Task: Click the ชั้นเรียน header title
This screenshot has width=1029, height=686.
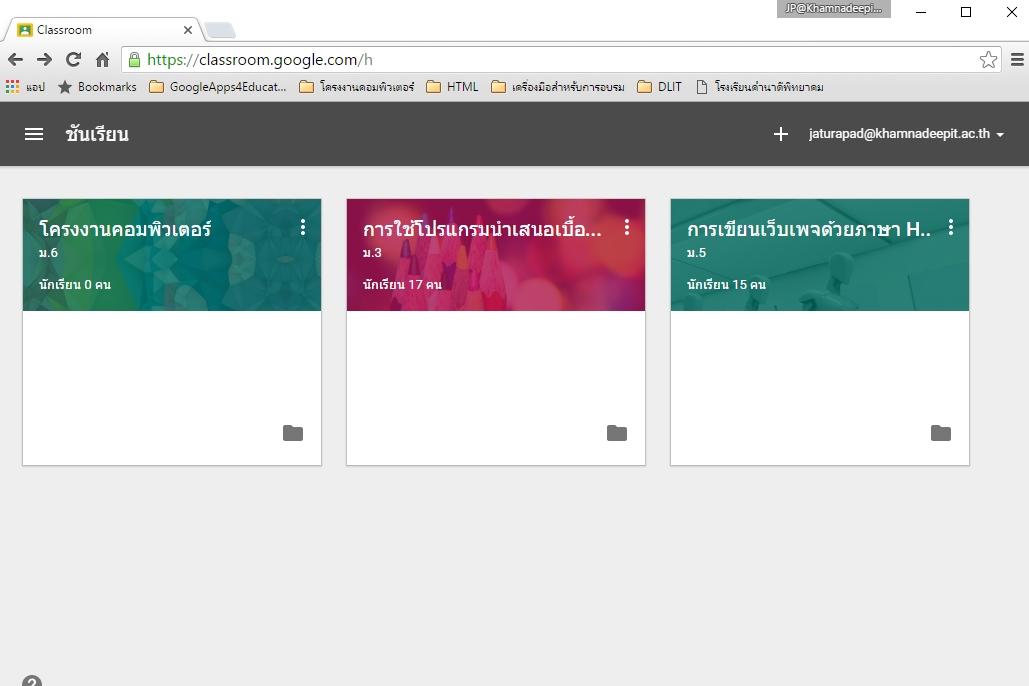Action: pos(97,134)
